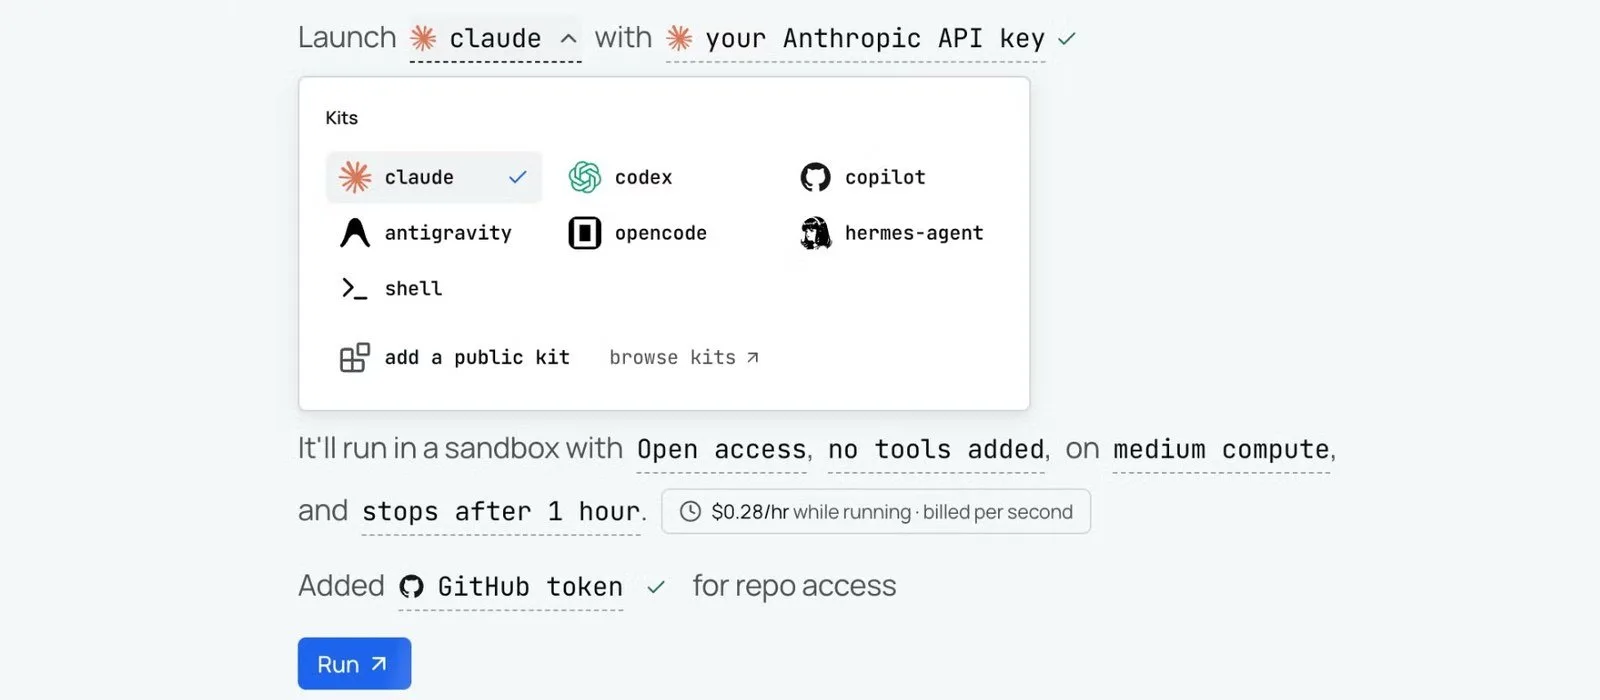The width and height of the screenshot is (1600, 700).
Task: Click the Claude starburst icon in the Kits list
Action: tap(355, 177)
